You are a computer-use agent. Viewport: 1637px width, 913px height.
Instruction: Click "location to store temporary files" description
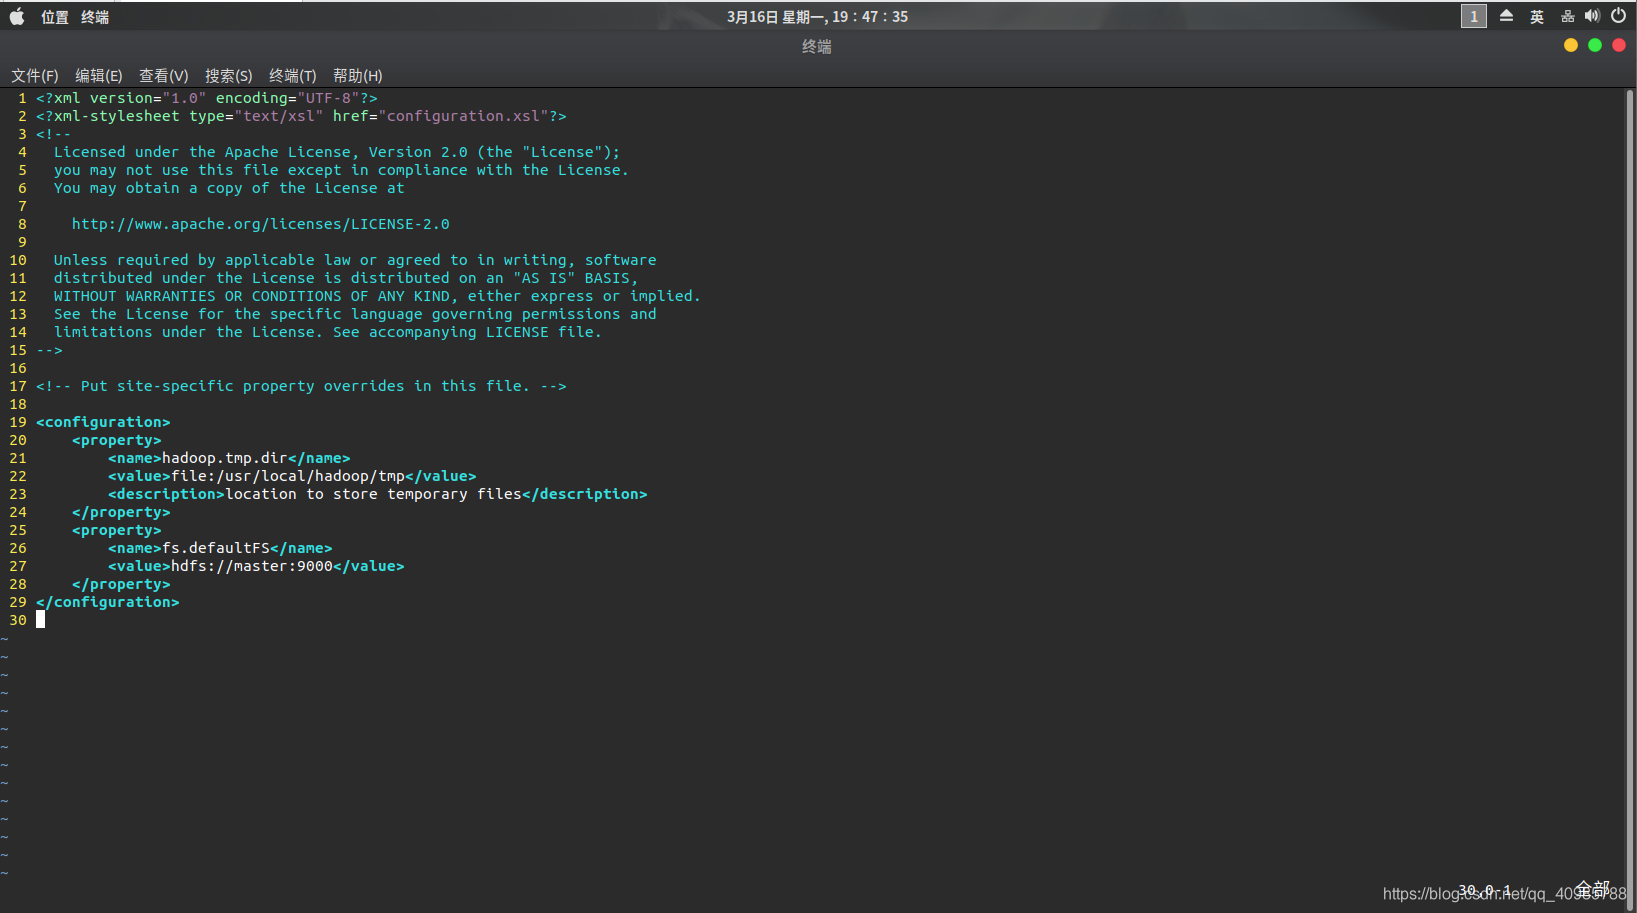coord(373,494)
